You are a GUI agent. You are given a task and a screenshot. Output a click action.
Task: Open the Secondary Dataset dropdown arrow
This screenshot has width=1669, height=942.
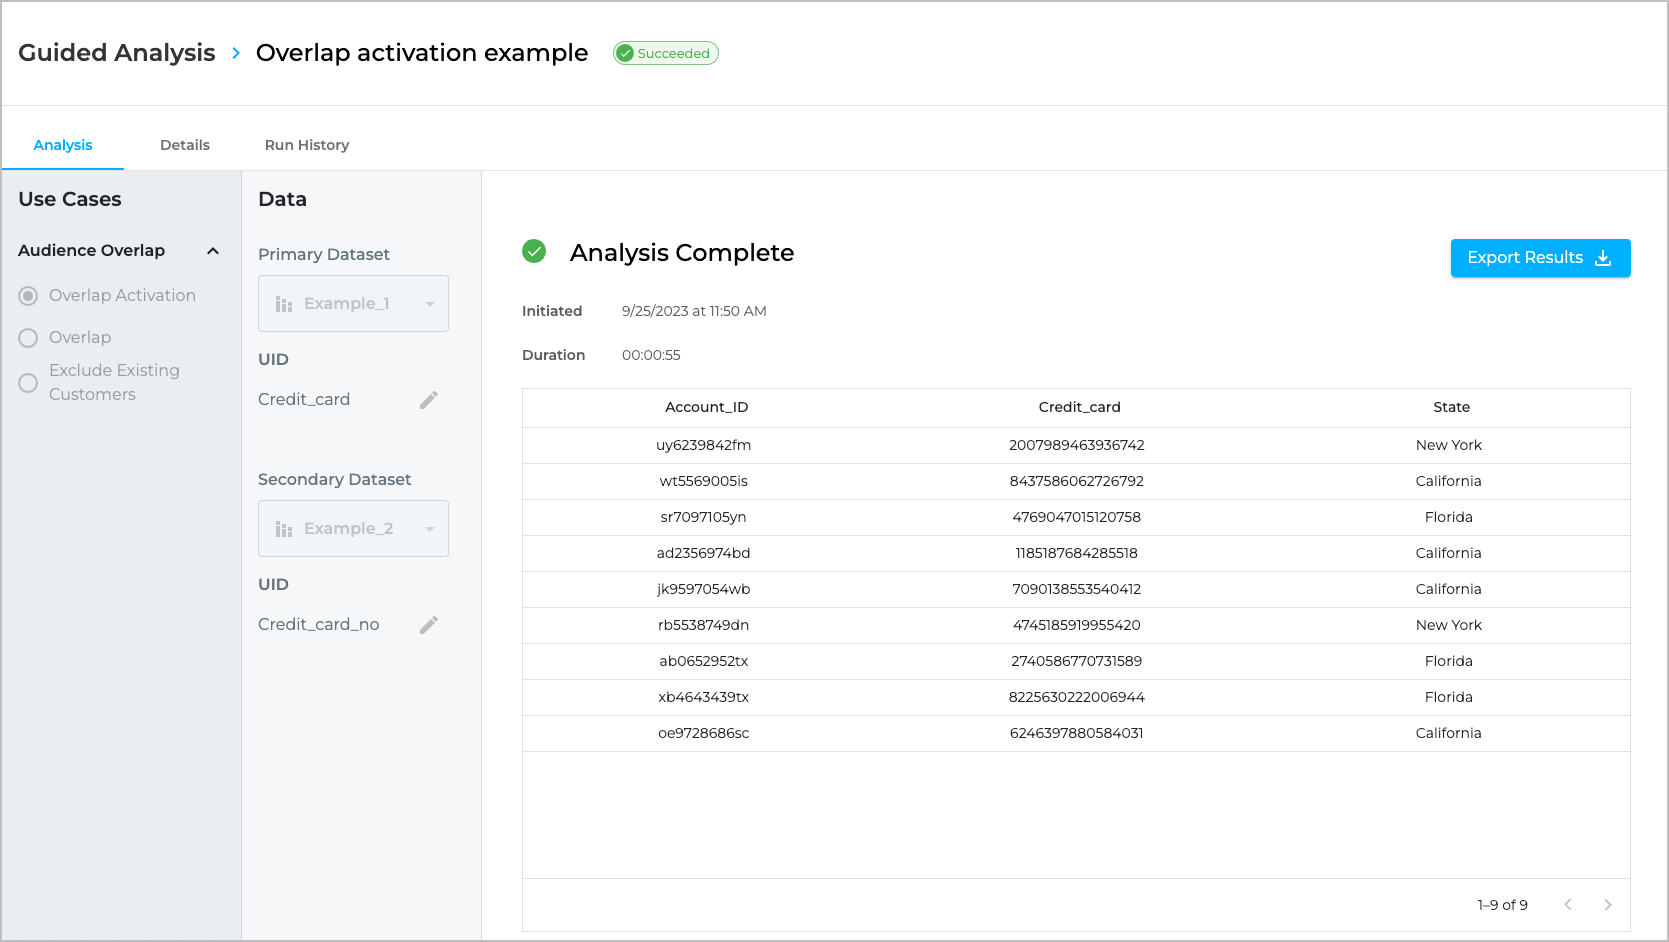tap(430, 529)
